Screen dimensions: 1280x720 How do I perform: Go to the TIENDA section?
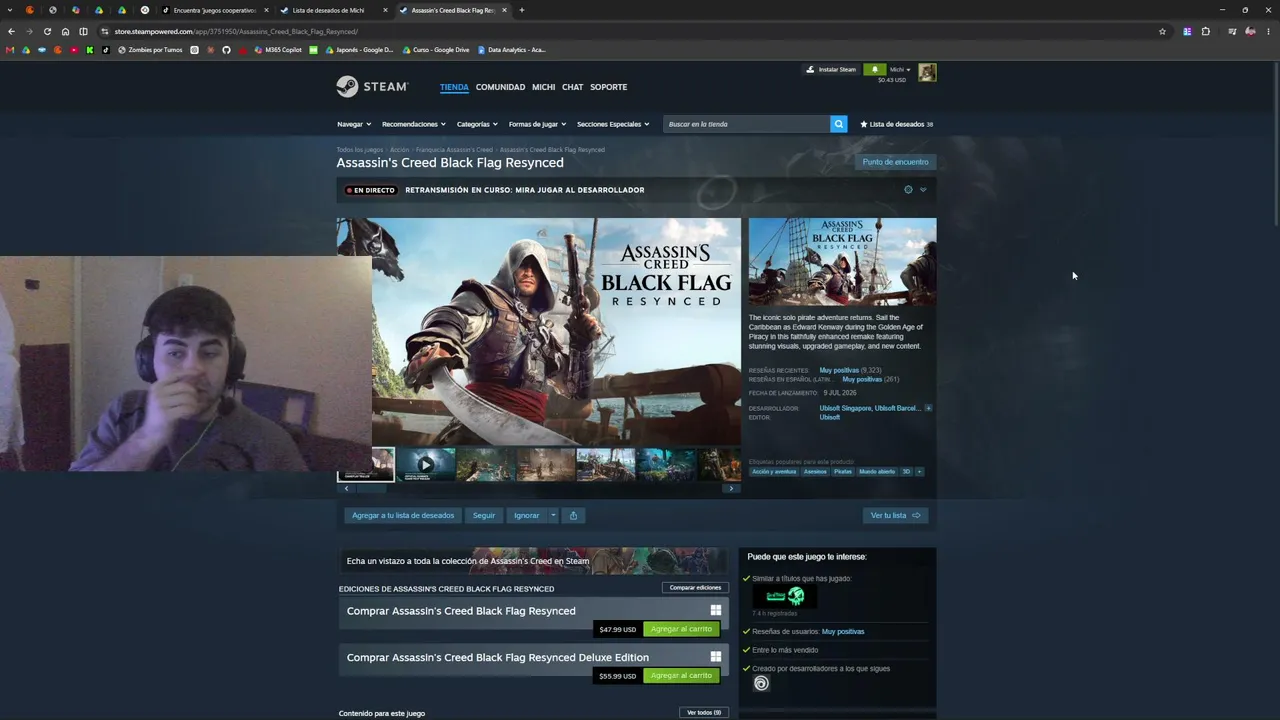(454, 87)
